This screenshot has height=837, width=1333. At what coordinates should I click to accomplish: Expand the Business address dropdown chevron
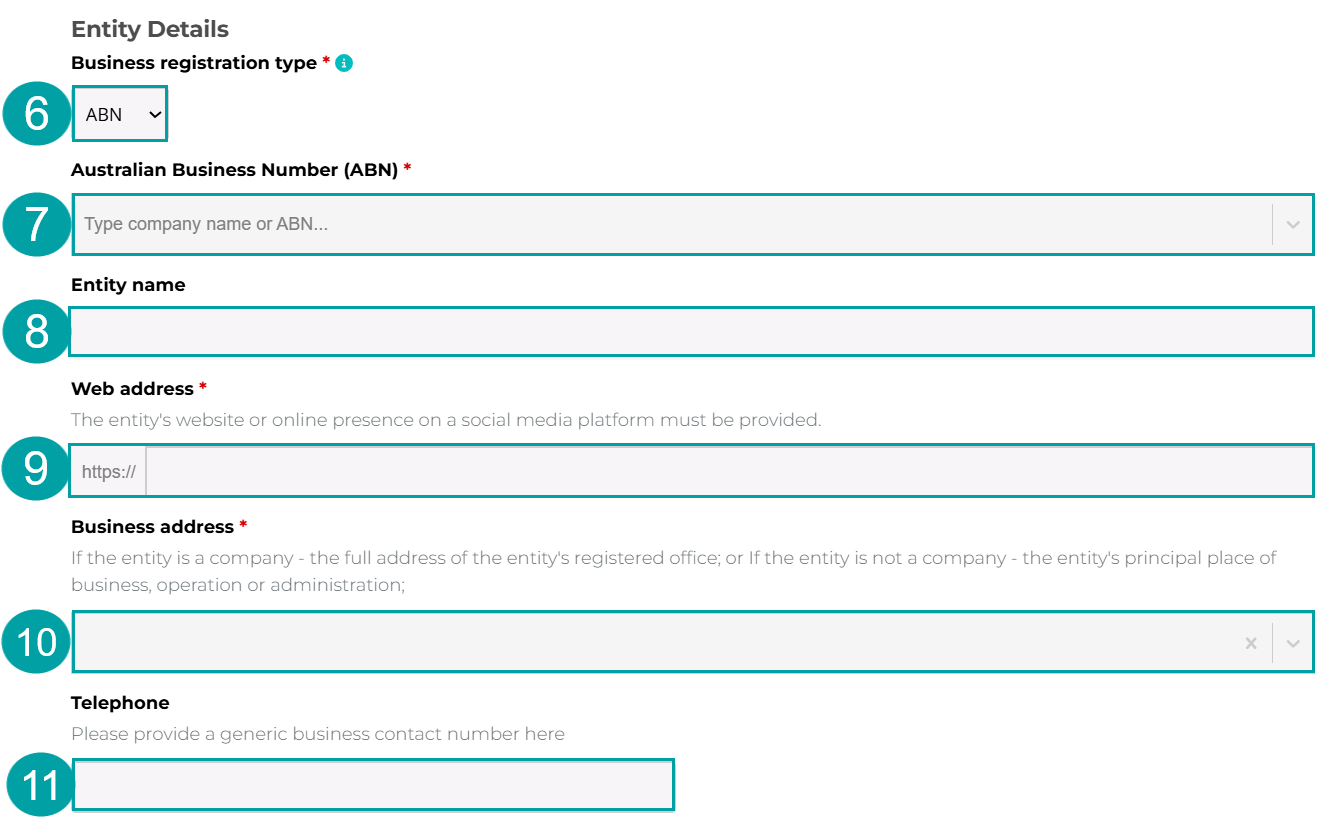click(1293, 643)
